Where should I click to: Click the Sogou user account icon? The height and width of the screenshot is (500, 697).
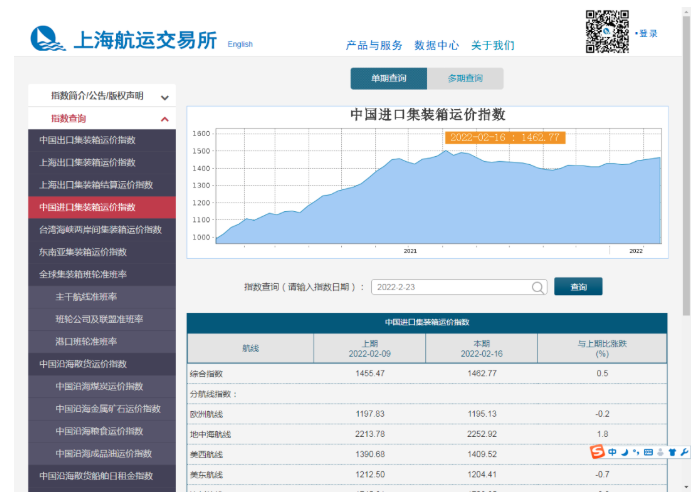660,452
